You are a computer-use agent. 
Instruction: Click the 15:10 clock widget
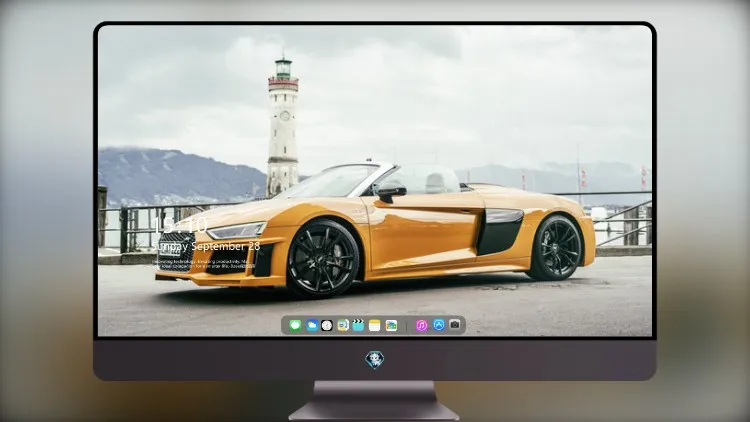pyautogui.click(x=180, y=225)
